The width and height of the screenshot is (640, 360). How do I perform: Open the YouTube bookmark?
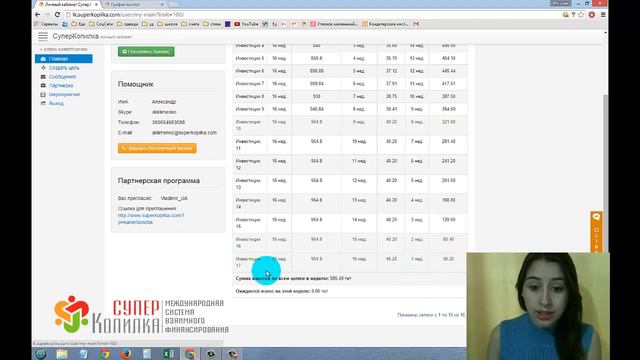246,24
